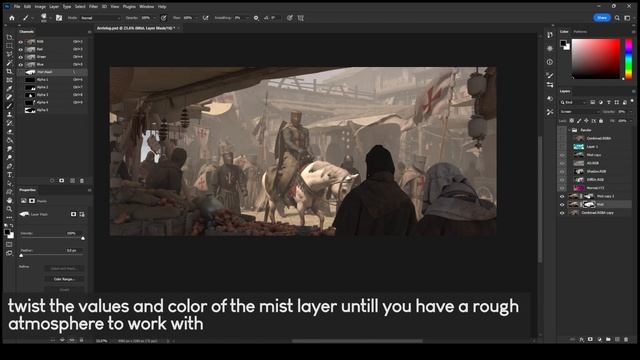The height and width of the screenshot is (360, 640).
Task: Select the Zoom tool
Action: [9, 209]
